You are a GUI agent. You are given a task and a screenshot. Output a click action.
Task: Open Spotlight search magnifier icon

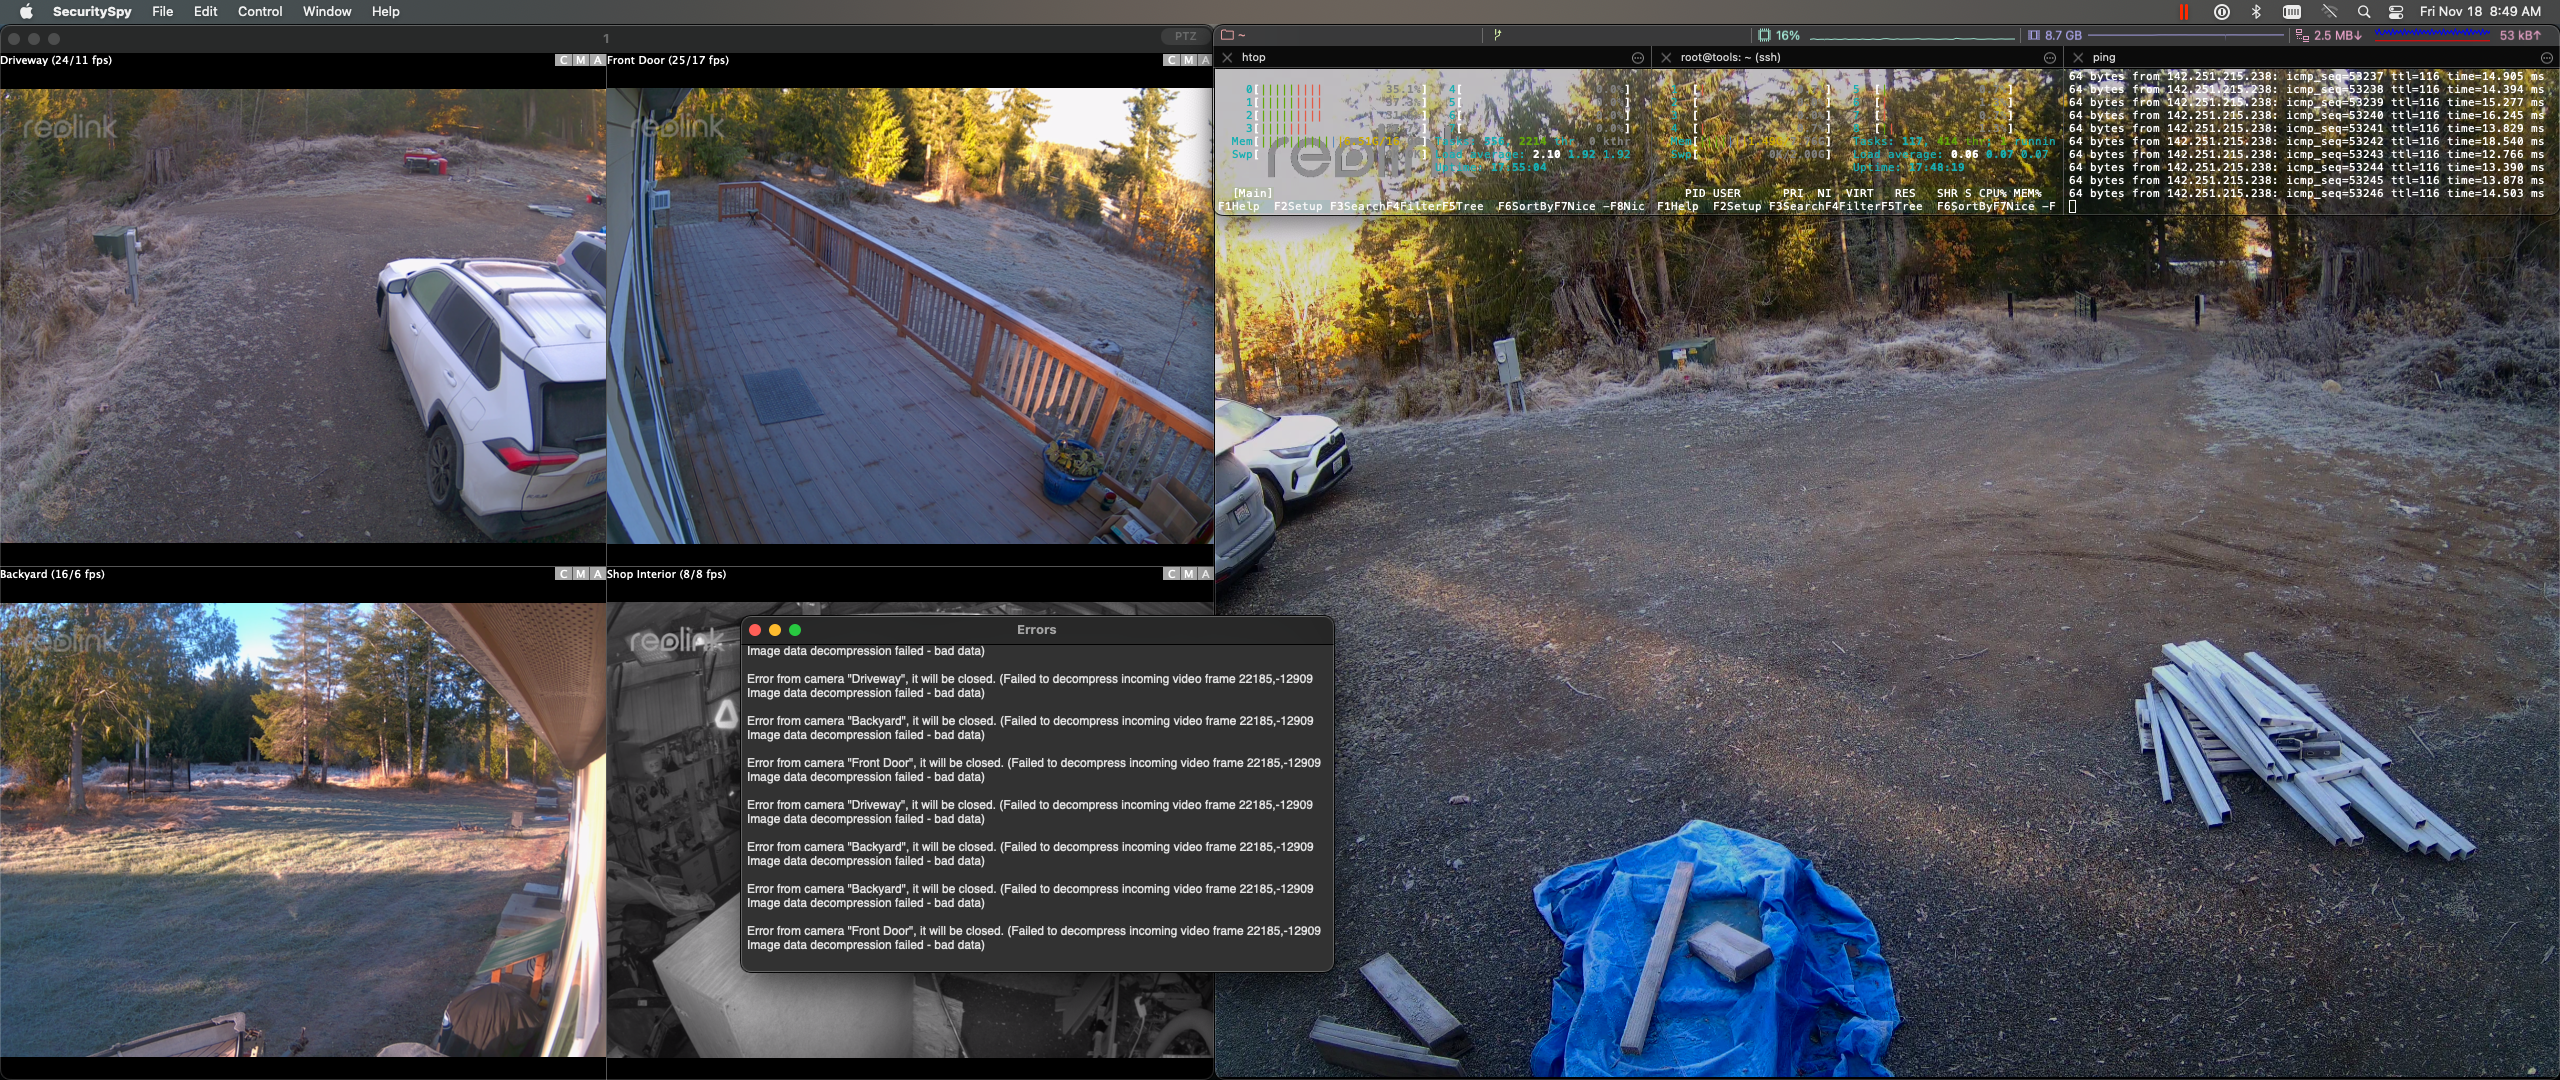[x=2364, y=11]
